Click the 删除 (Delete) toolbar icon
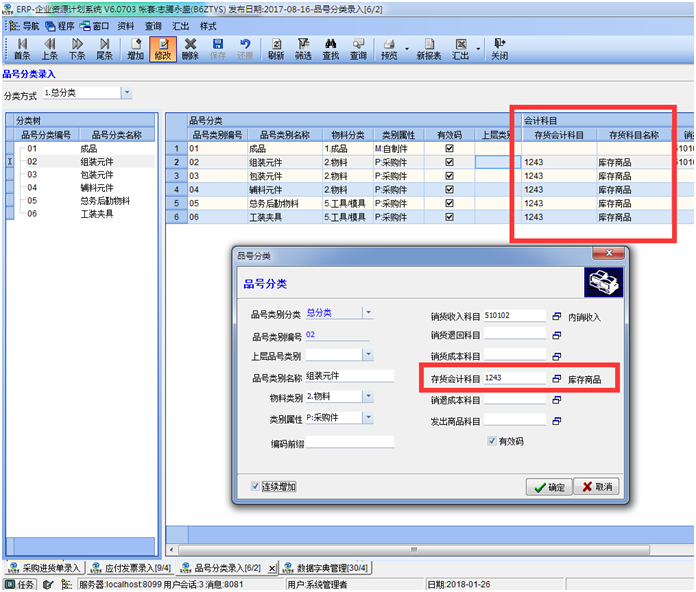The image size is (696, 592). click(190, 48)
